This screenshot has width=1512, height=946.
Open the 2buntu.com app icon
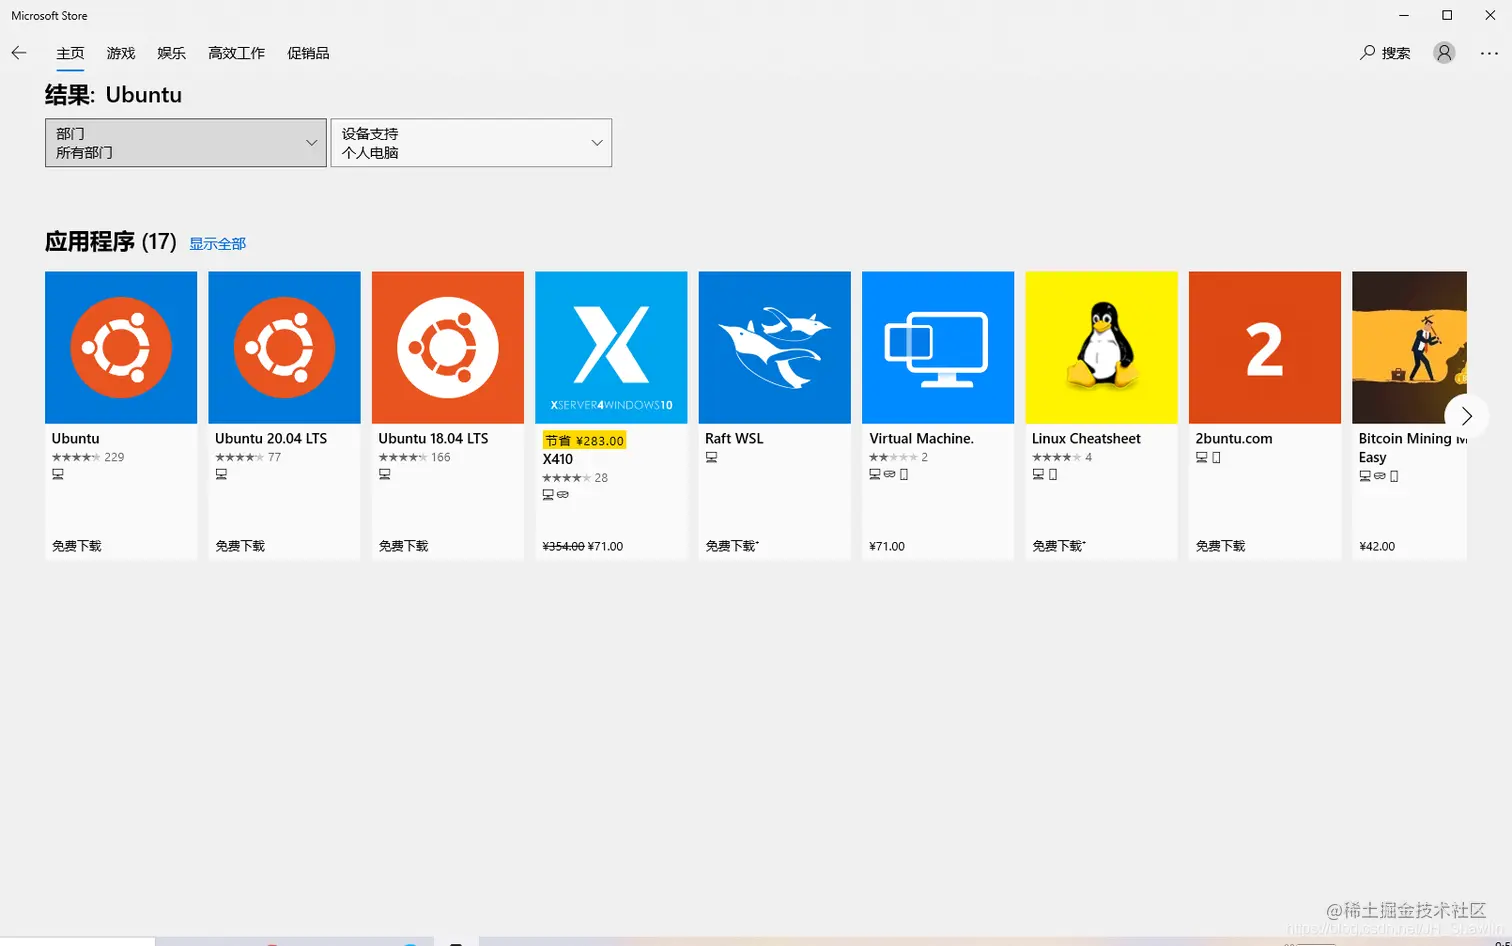click(1264, 347)
